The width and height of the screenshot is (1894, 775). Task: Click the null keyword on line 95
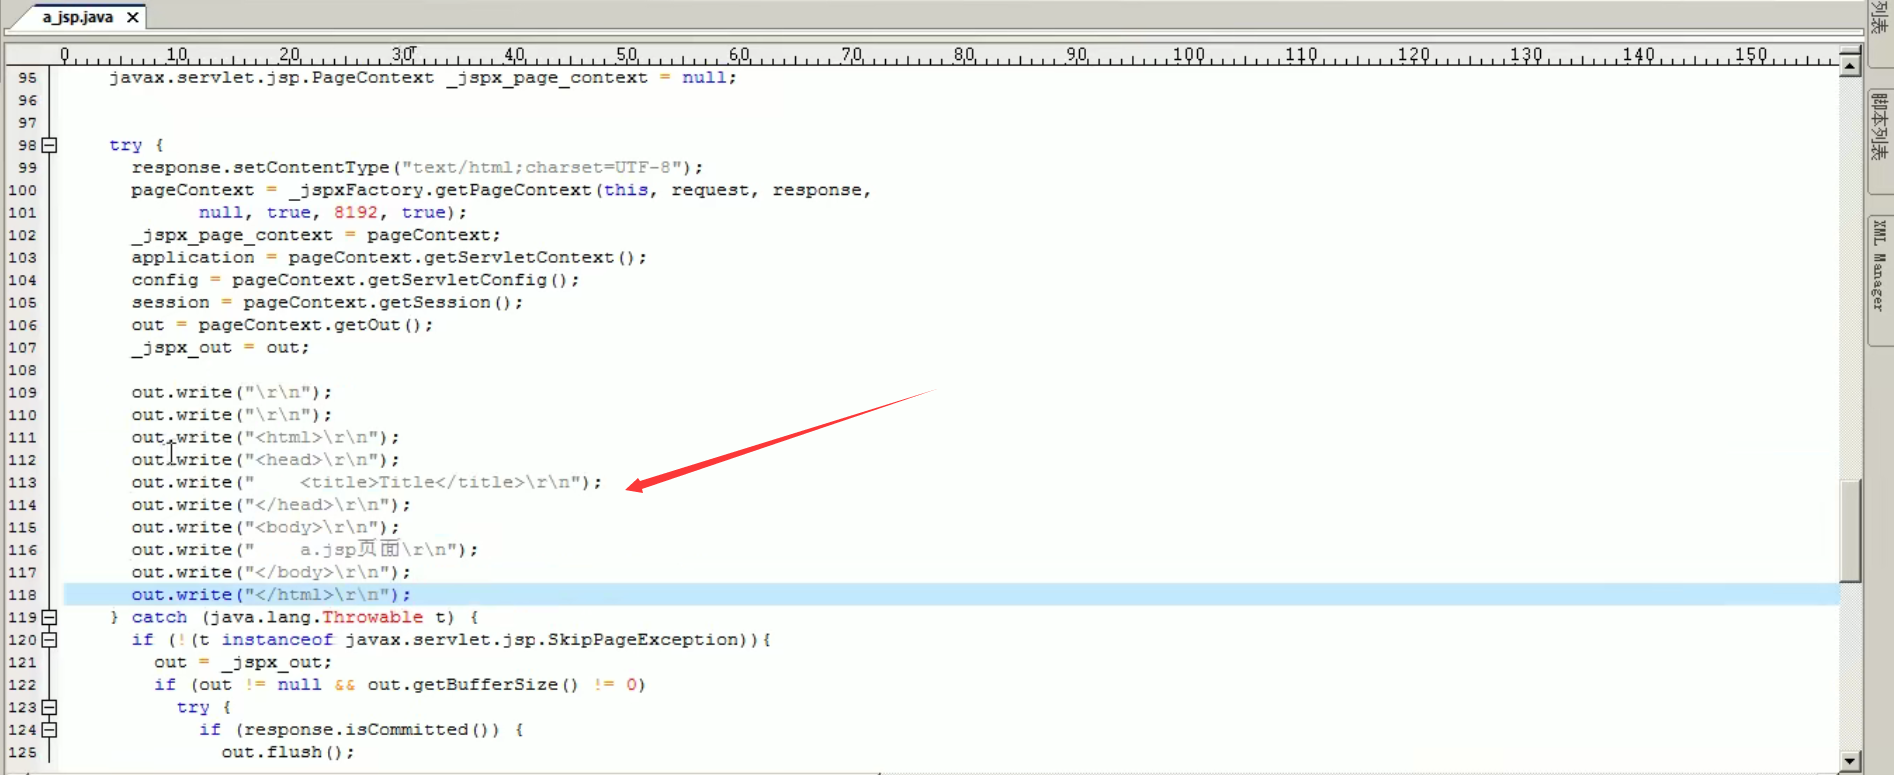[x=704, y=78]
